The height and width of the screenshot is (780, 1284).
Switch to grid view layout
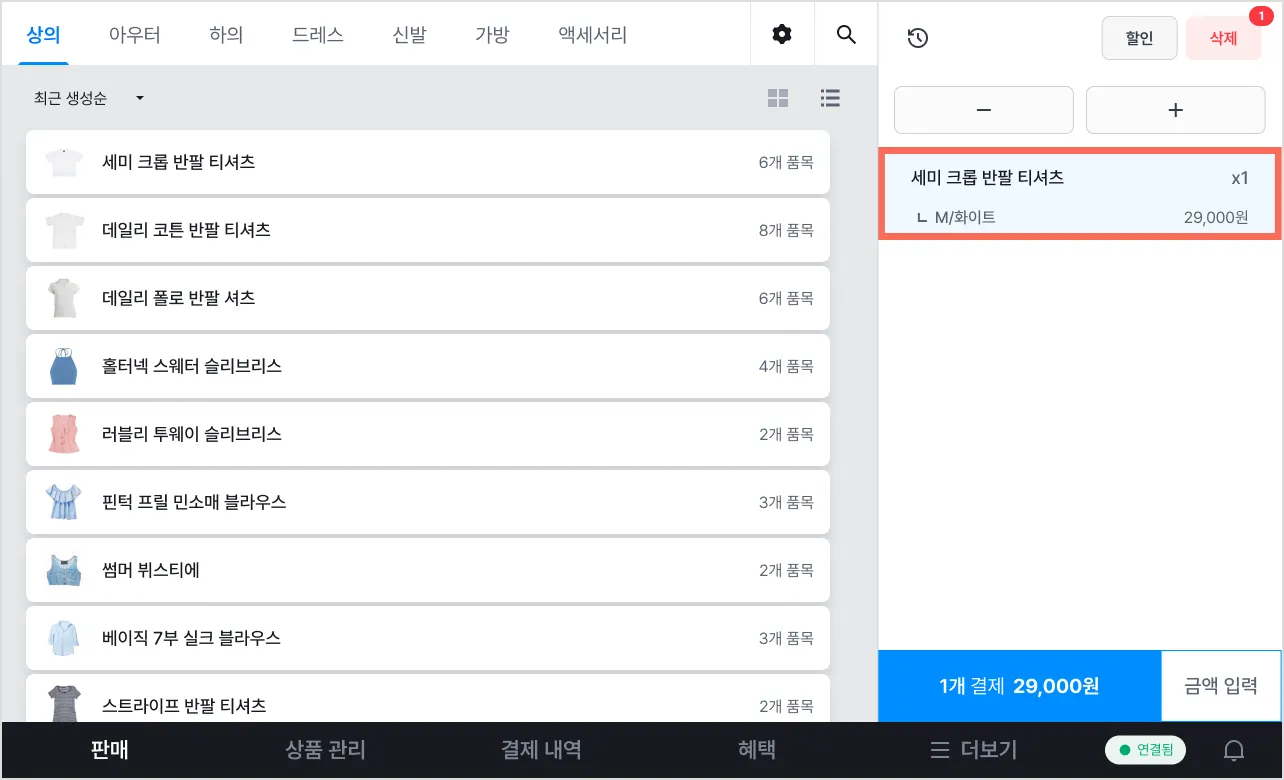click(x=778, y=98)
